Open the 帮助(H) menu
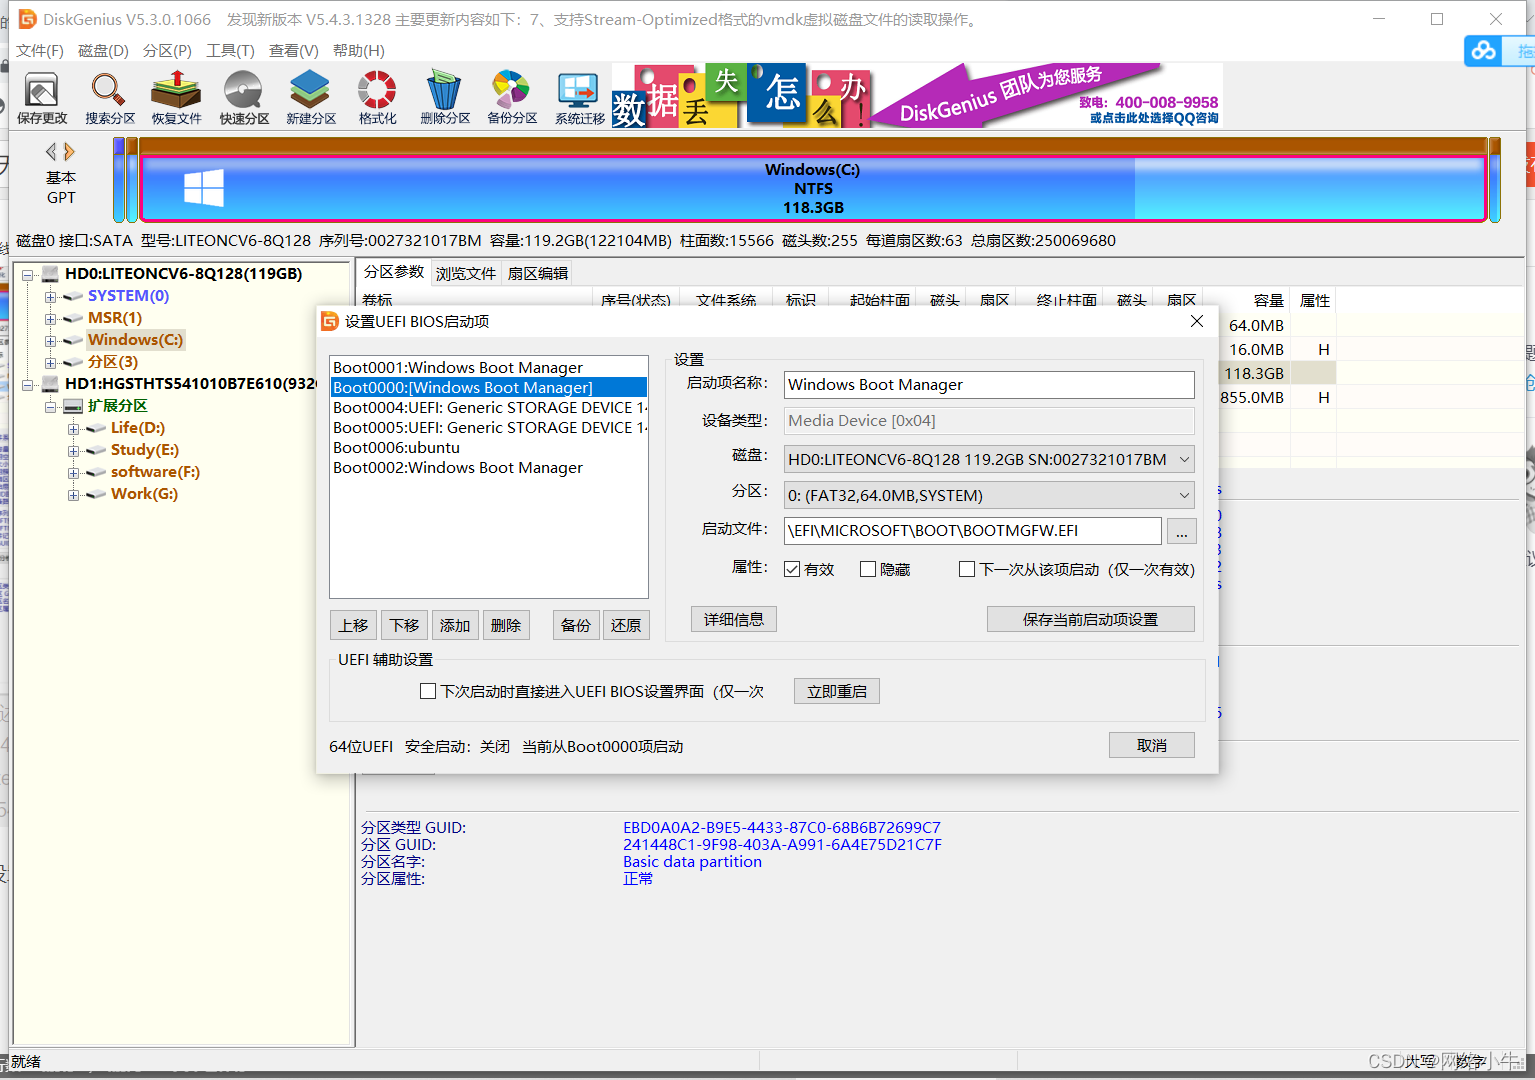 point(359,51)
